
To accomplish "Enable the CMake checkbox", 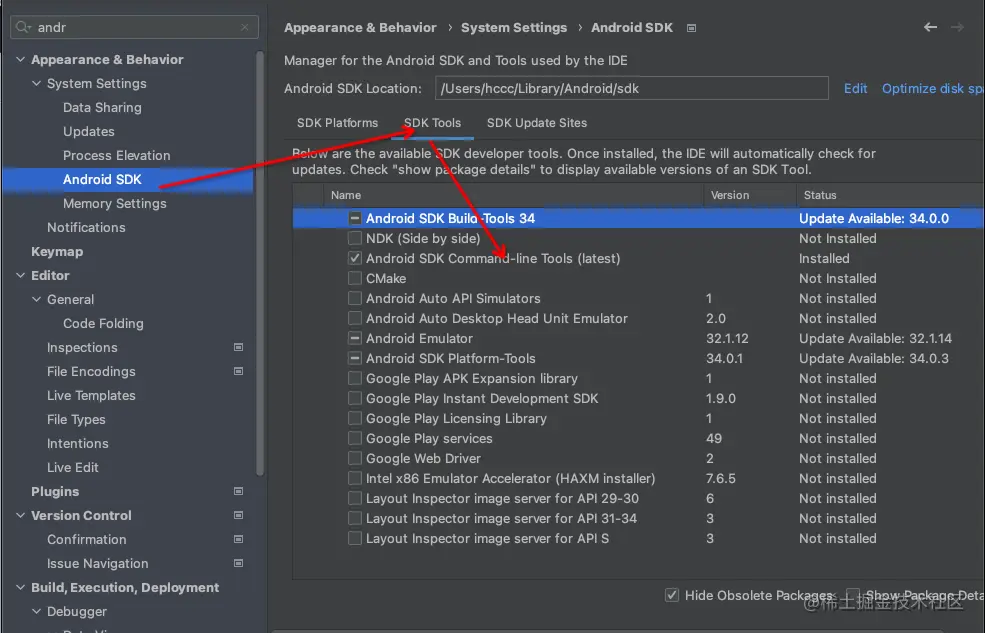I will 355,278.
